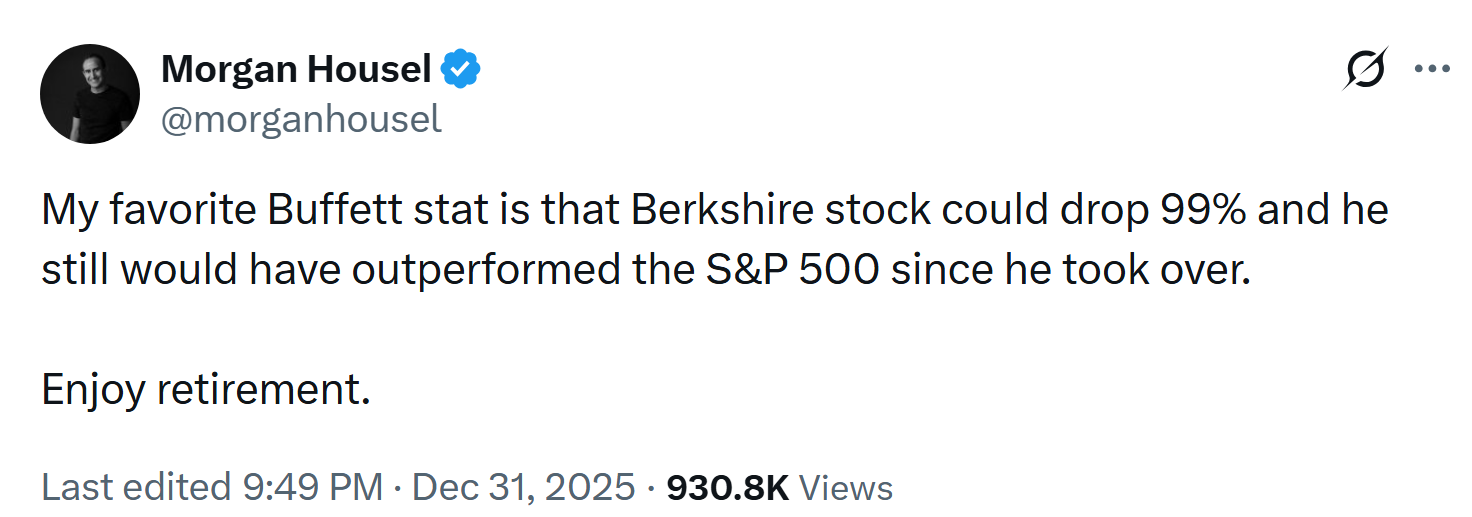Click the Dec 31, 2025 date

523,487
